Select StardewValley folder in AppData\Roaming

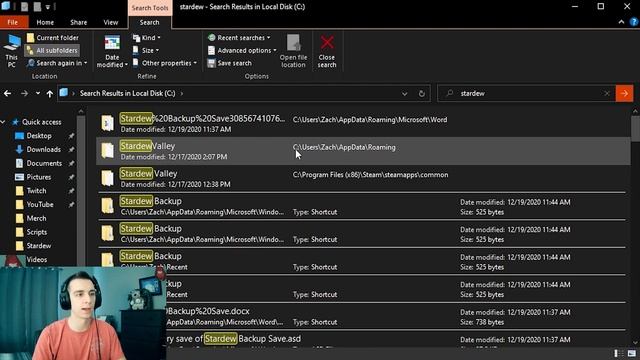click(363, 151)
